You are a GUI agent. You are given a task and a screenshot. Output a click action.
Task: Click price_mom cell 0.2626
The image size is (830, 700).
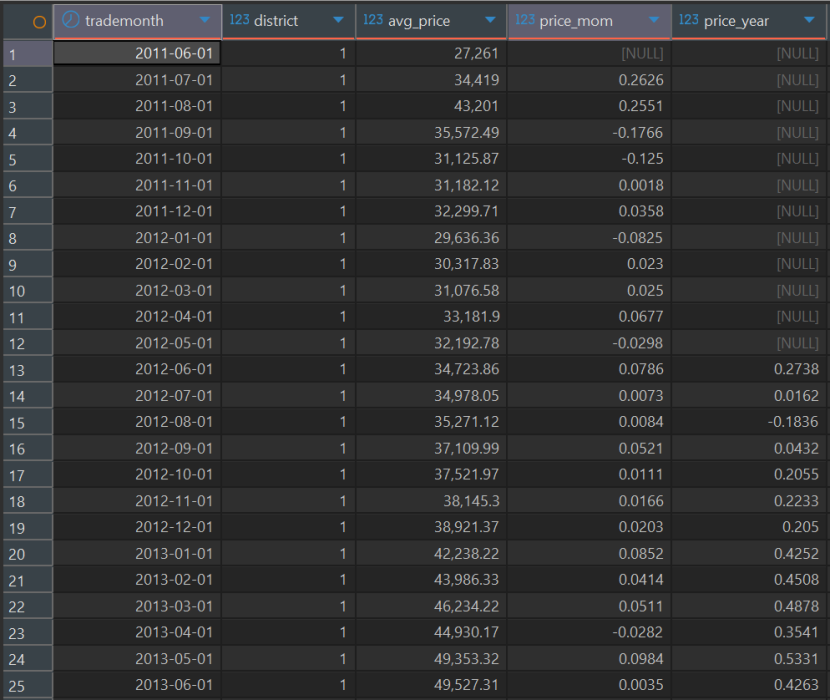589,80
